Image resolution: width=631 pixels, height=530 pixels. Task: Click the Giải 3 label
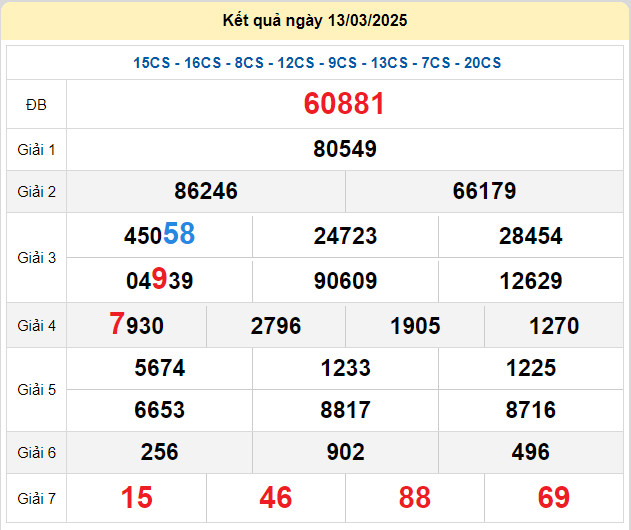point(36,258)
